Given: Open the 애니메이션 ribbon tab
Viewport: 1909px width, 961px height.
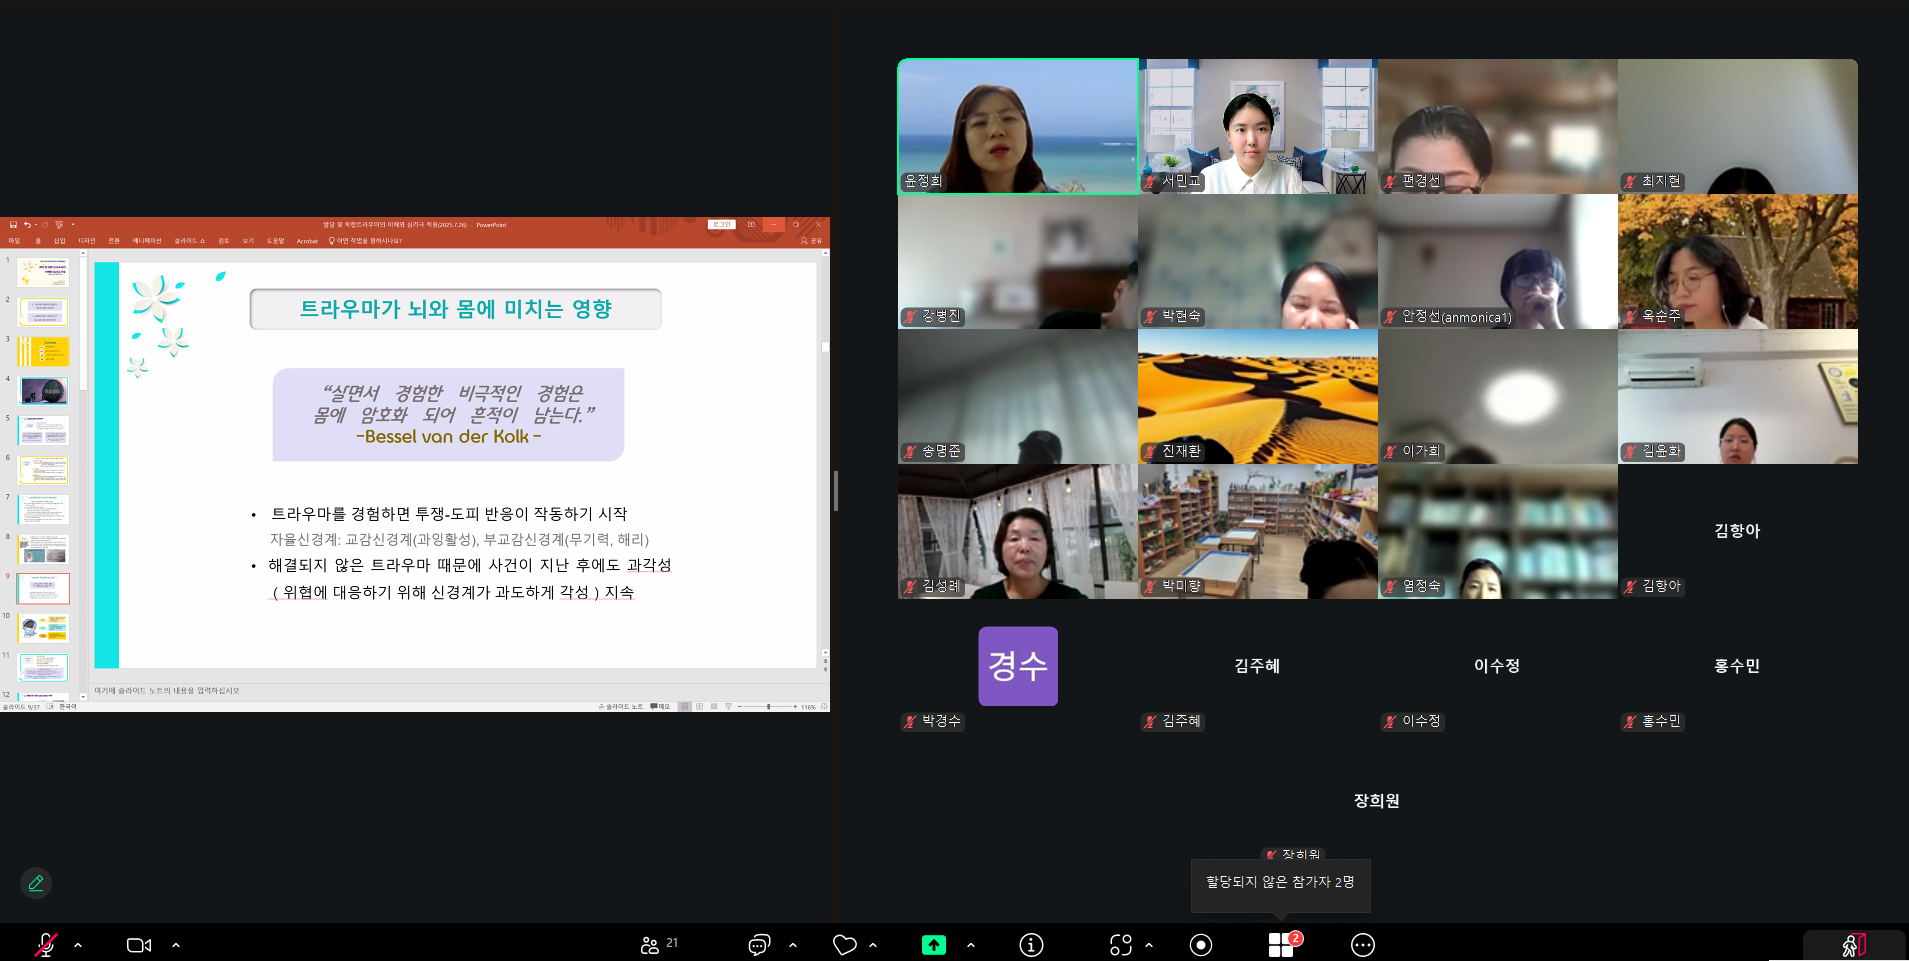Looking at the screenshot, I should click(146, 241).
